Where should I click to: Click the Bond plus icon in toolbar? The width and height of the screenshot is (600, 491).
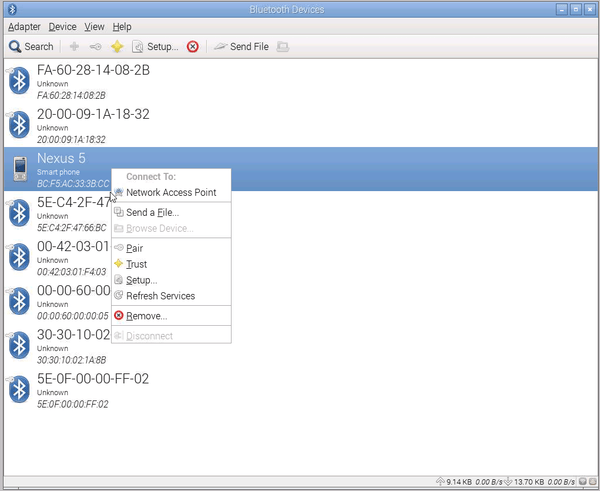[x=73, y=46]
